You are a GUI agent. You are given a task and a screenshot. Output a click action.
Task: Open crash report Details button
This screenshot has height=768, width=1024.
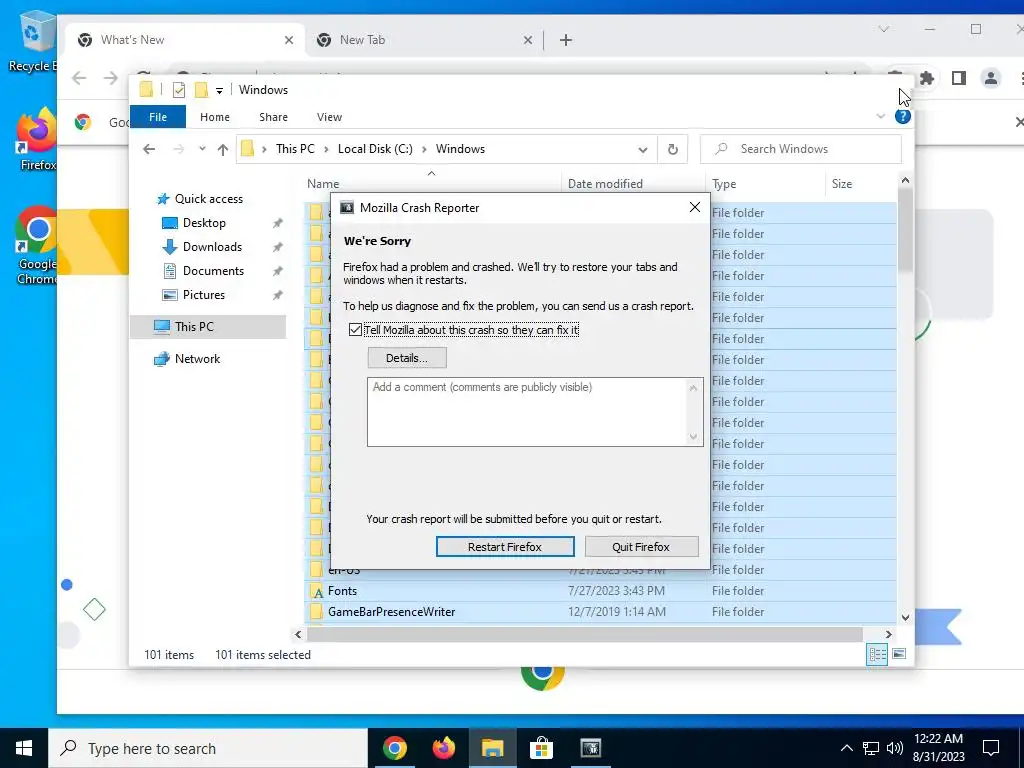[x=407, y=358]
